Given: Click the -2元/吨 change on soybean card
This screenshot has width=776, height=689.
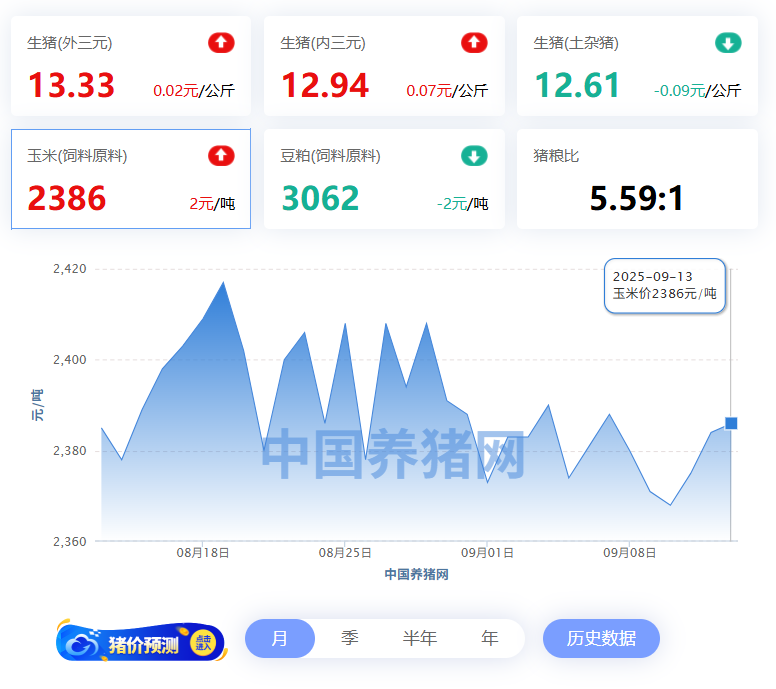Looking at the screenshot, I should click(x=462, y=203).
